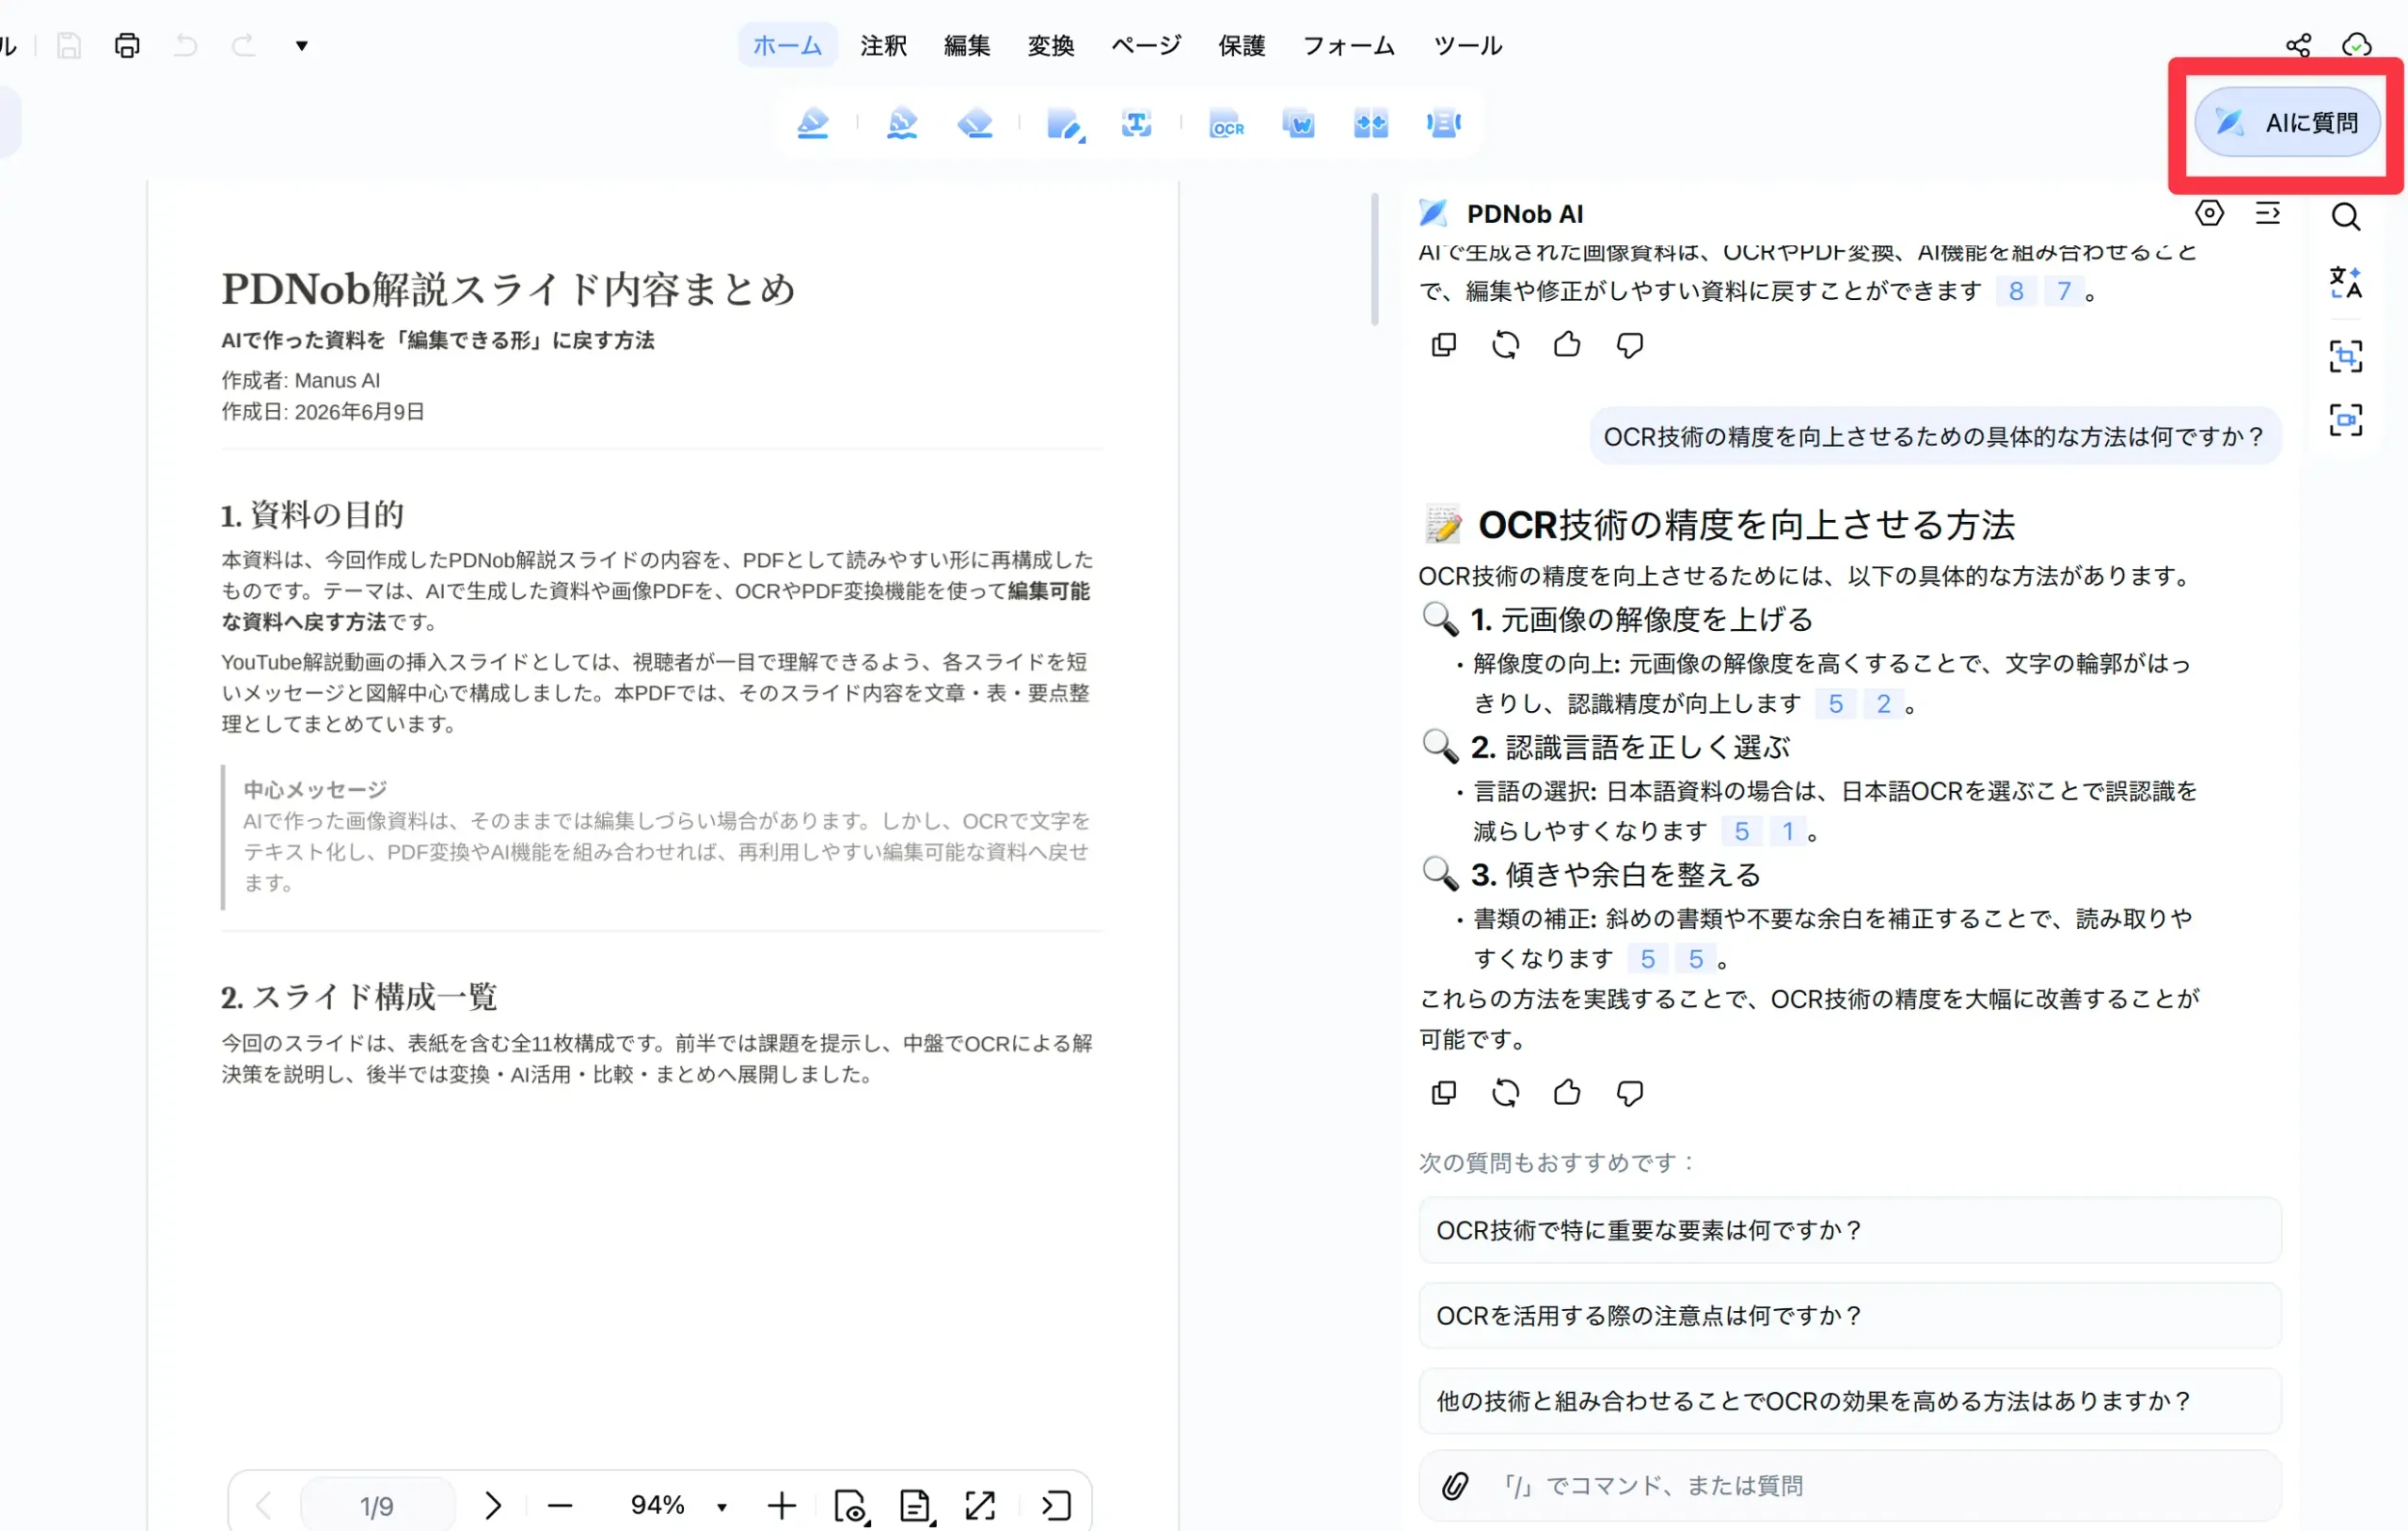The height and width of the screenshot is (1531, 2408).
Task: Switch to the 変換 tab
Action: pos(1051,45)
